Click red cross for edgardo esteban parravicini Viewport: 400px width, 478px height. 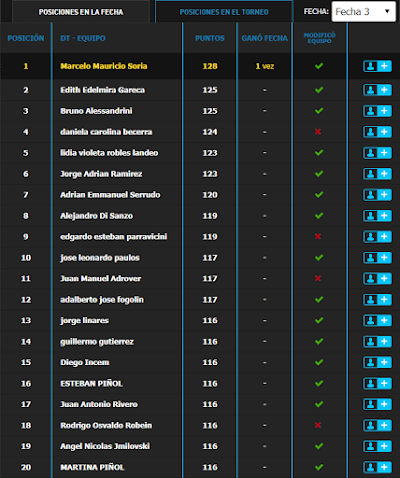(x=318, y=236)
